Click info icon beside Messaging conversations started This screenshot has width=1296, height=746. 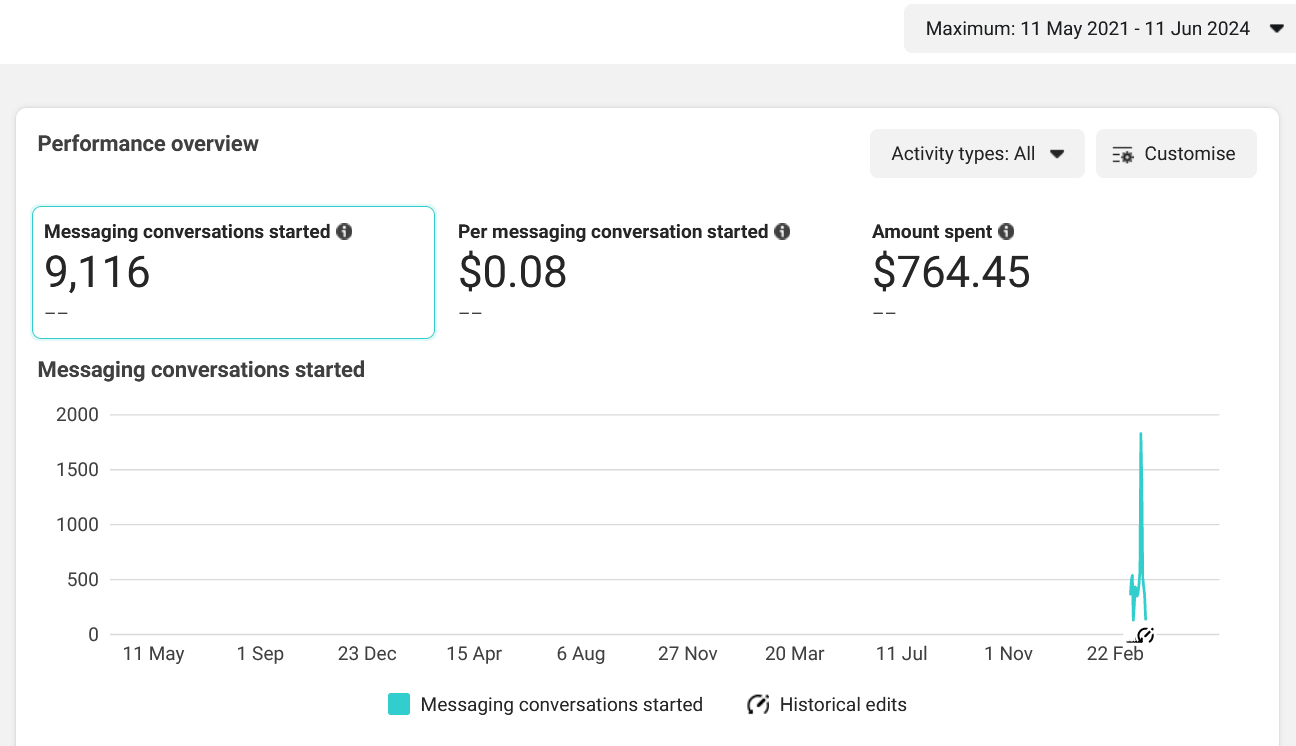(x=344, y=232)
